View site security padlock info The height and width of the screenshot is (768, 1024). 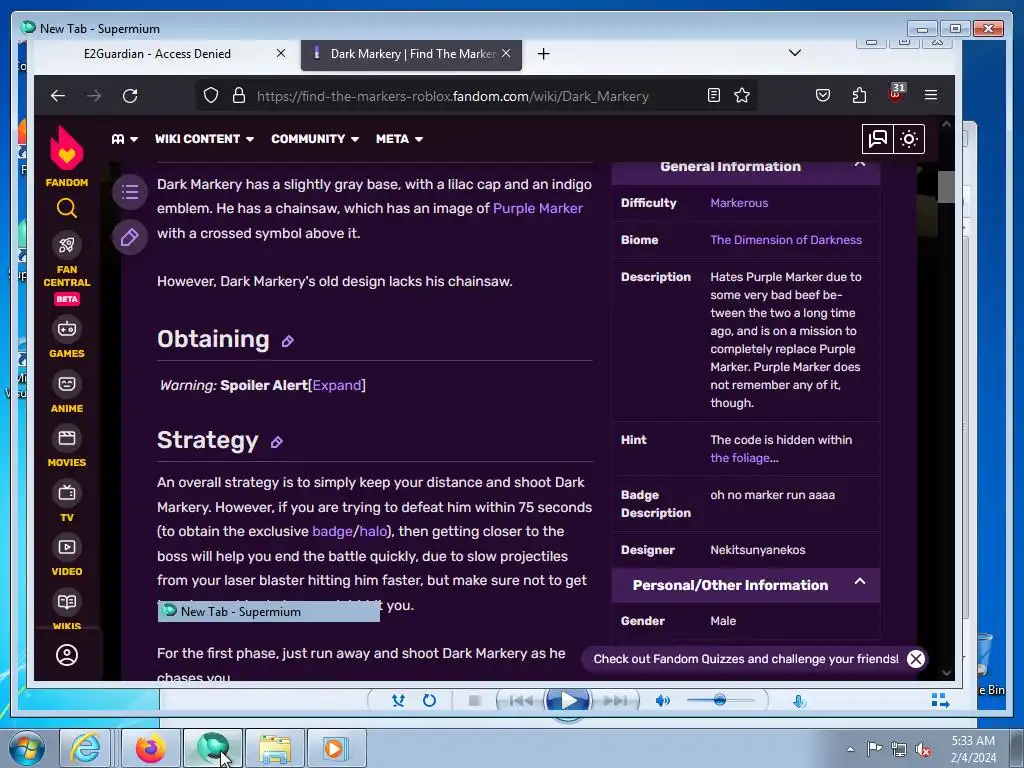pos(239,95)
